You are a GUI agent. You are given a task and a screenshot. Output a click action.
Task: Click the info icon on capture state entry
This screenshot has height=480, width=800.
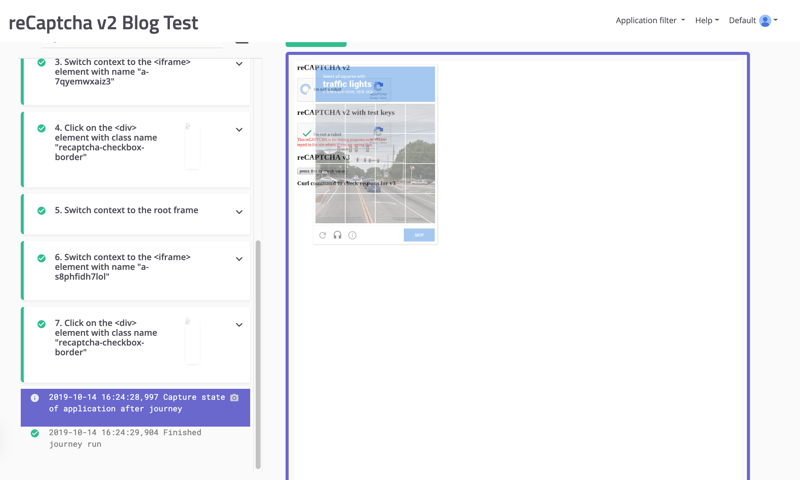point(35,398)
